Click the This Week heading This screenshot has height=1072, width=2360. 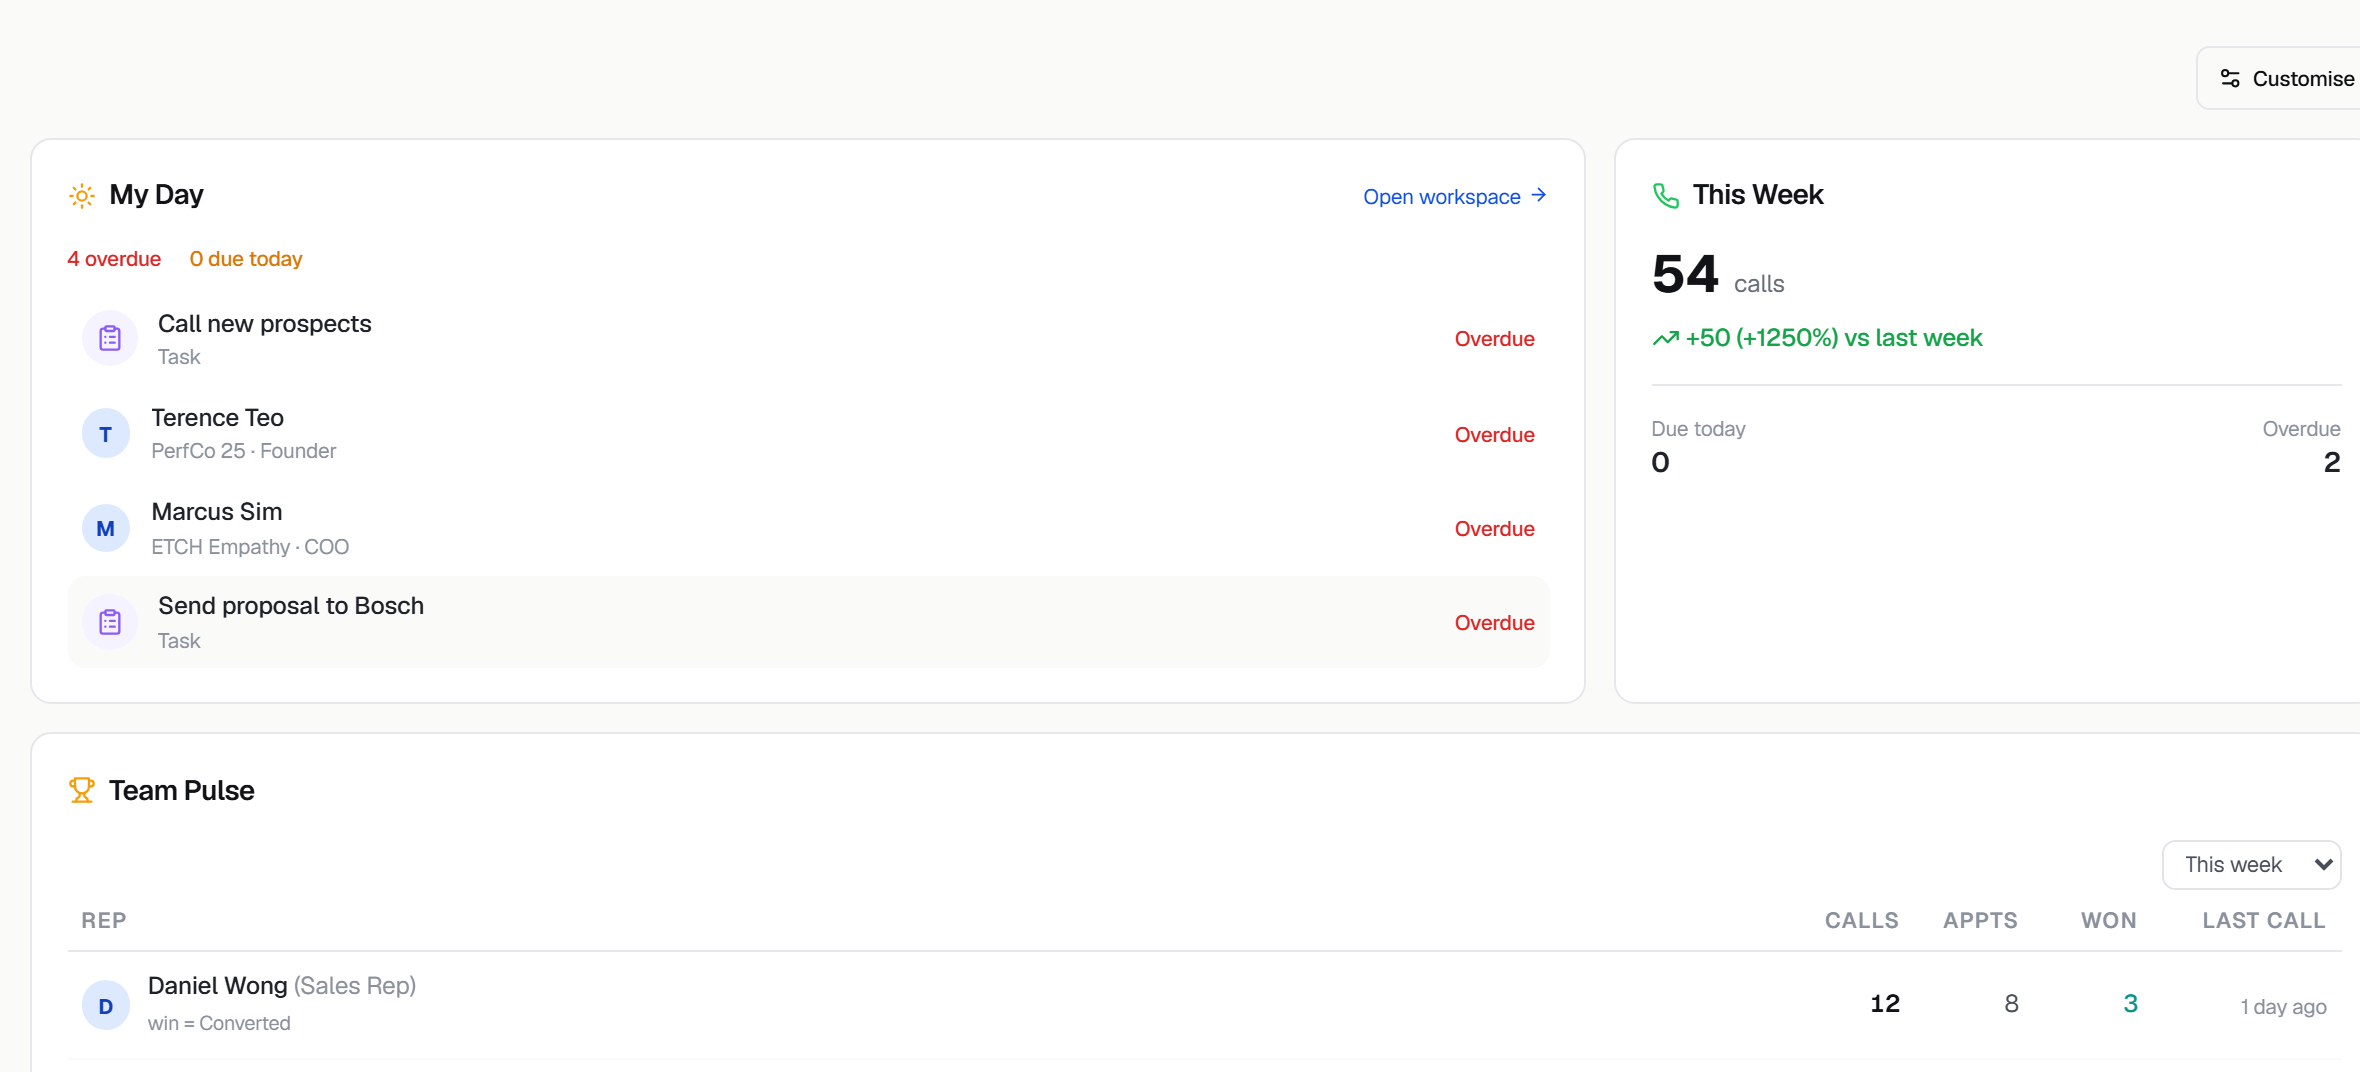point(1758,195)
